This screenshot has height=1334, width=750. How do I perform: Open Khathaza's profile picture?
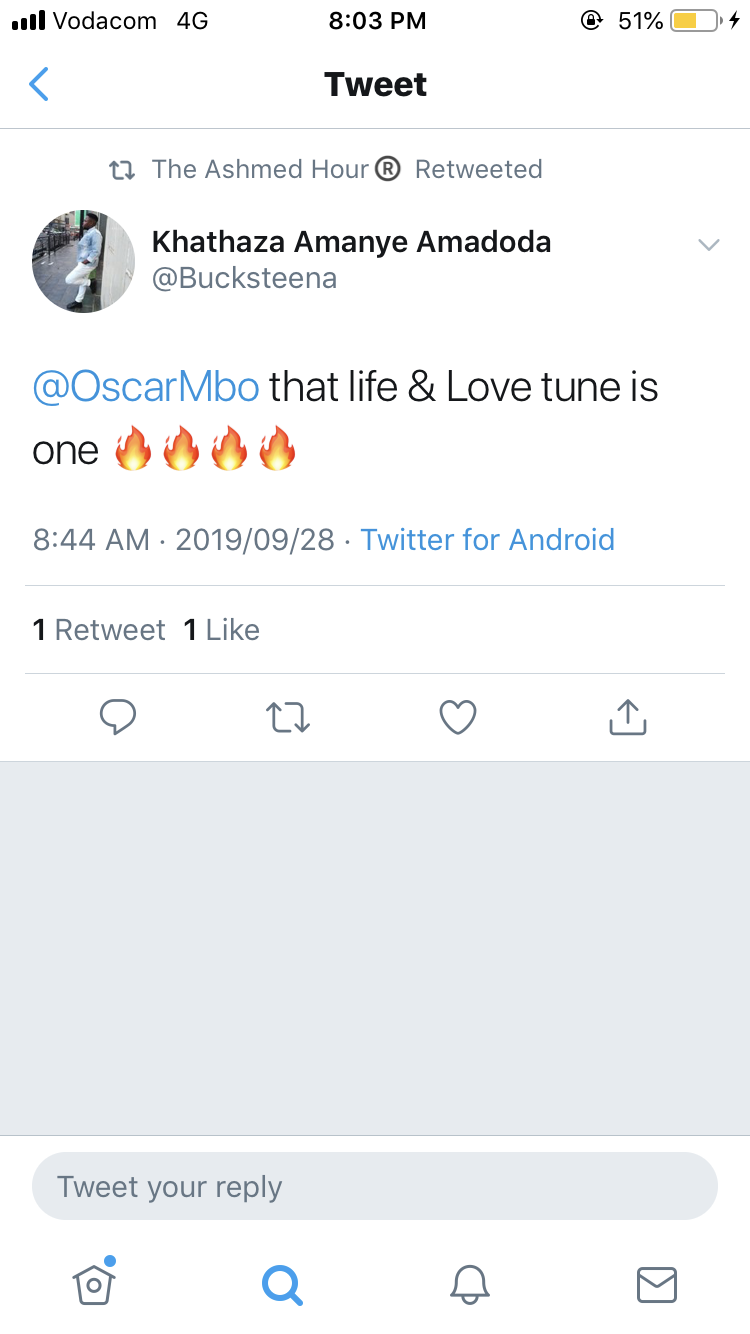(84, 261)
